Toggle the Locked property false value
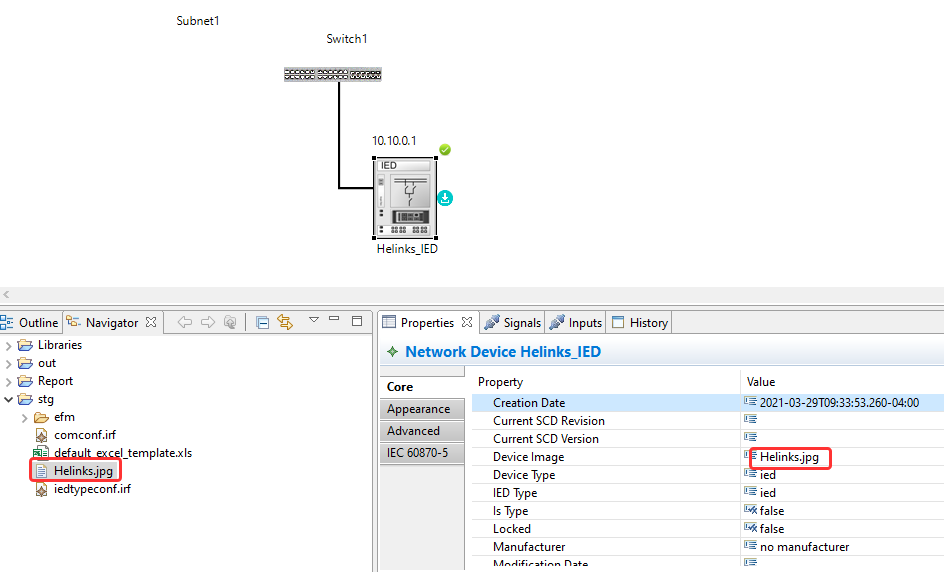Viewport: 945px width, 573px height. pyautogui.click(x=771, y=529)
